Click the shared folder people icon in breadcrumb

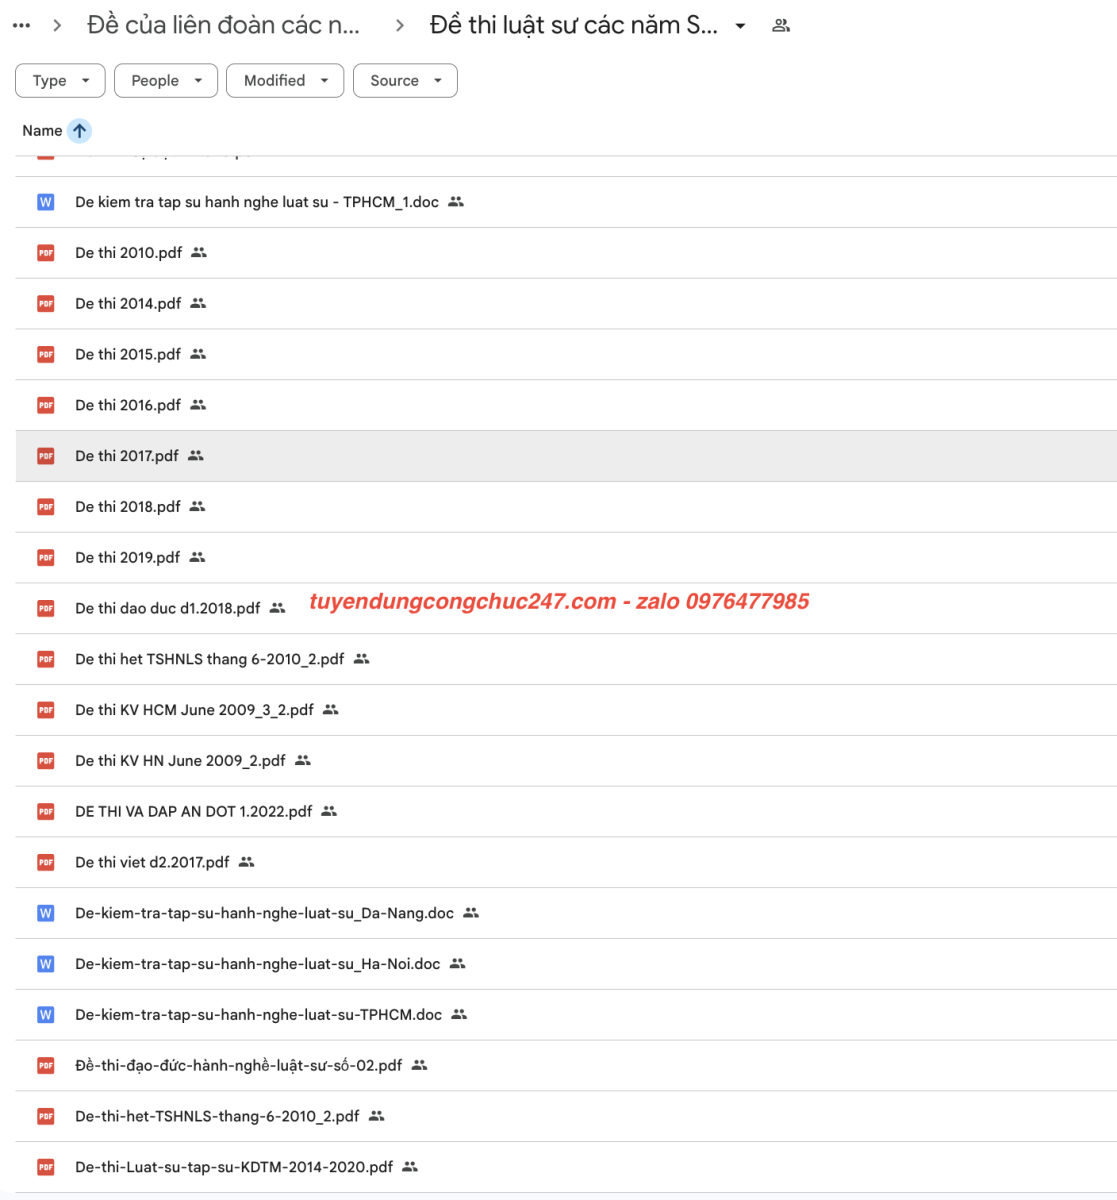pos(781,26)
